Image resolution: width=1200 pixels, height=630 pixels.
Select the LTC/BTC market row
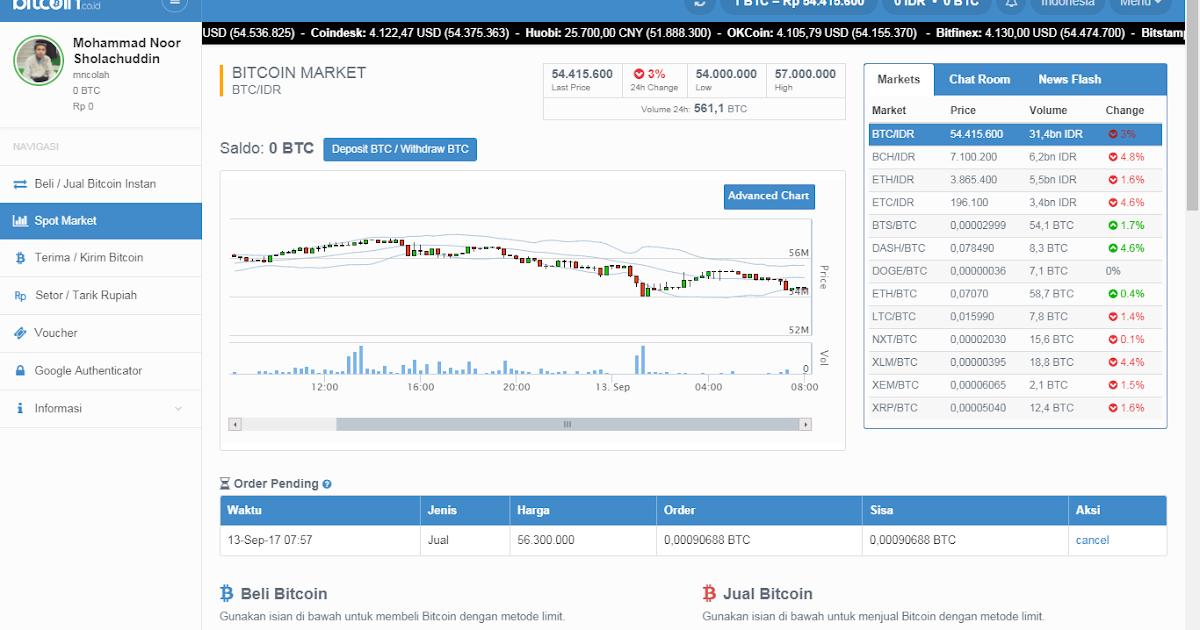pos(1016,317)
